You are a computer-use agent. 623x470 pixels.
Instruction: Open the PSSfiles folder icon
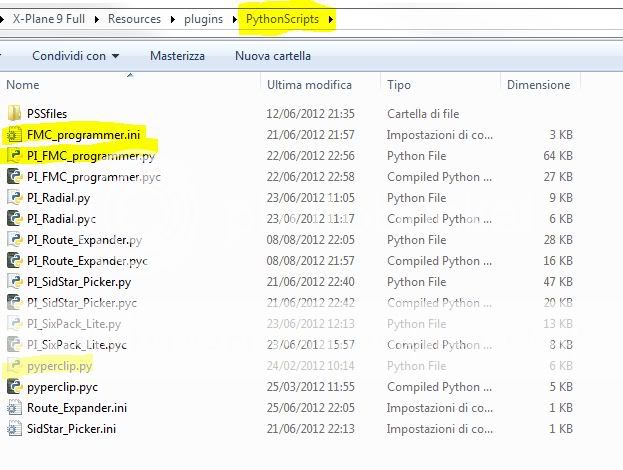pos(14,113)
